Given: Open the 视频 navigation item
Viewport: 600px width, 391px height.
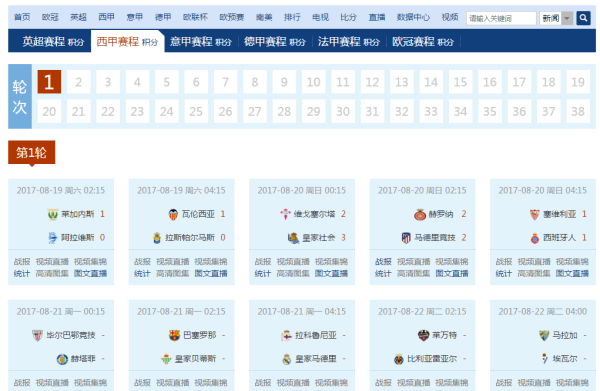Looking at the screenshot, I should 450,17.
